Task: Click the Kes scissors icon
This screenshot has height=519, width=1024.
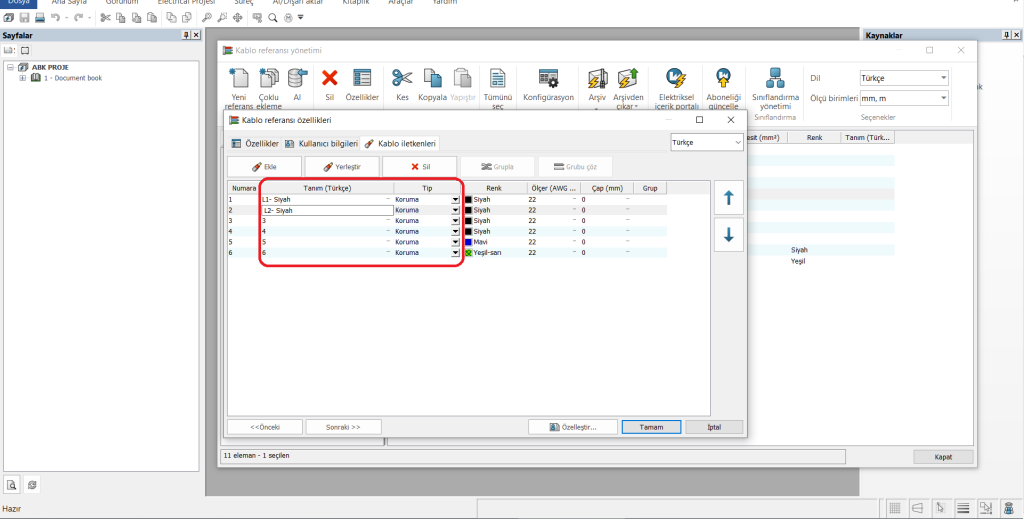Action: [402, 79]
